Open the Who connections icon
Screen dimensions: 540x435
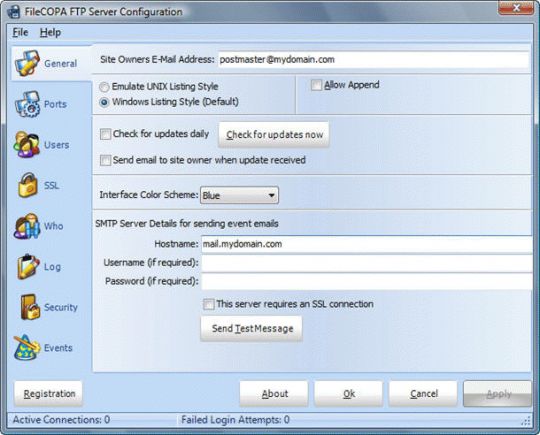(x=27, y=226)
